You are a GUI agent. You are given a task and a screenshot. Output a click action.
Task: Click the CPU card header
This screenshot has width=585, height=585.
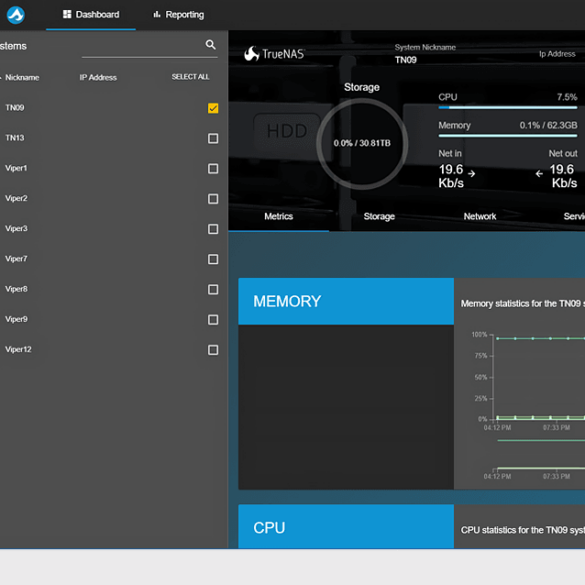(x=346, y=527)
